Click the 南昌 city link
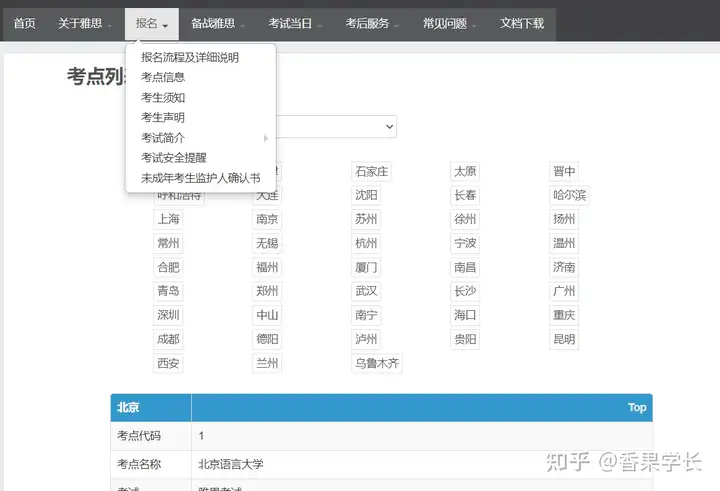720x491 pixels. 465,267
